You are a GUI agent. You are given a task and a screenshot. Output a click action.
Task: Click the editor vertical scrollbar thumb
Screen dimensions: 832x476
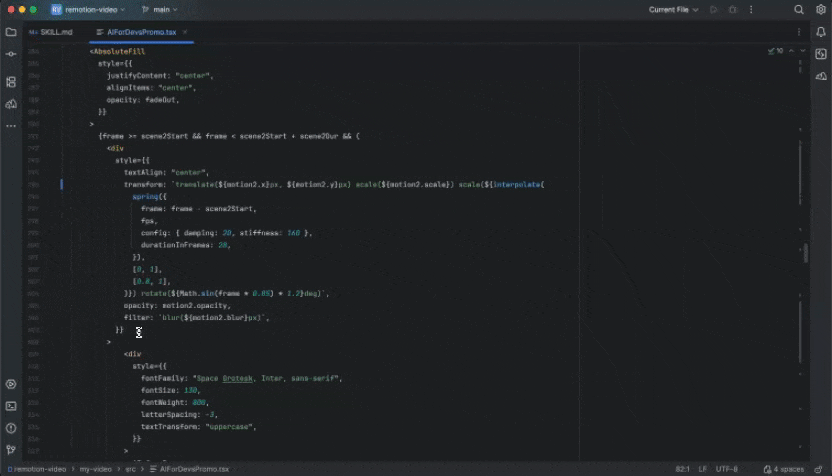[x=805, y=252]
